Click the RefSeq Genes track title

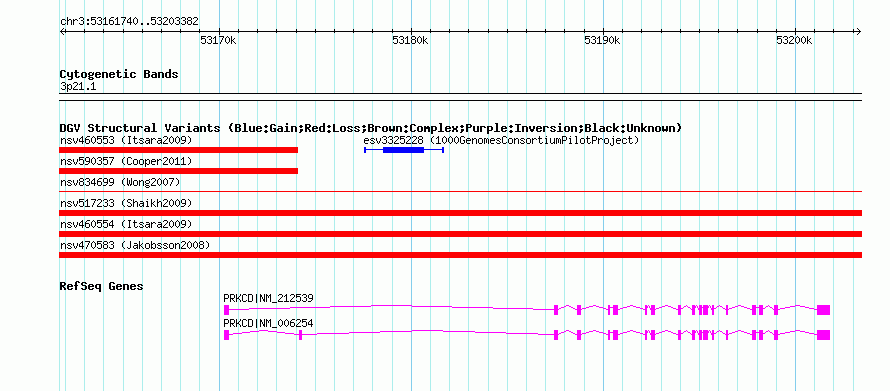(x=101, y=286)
